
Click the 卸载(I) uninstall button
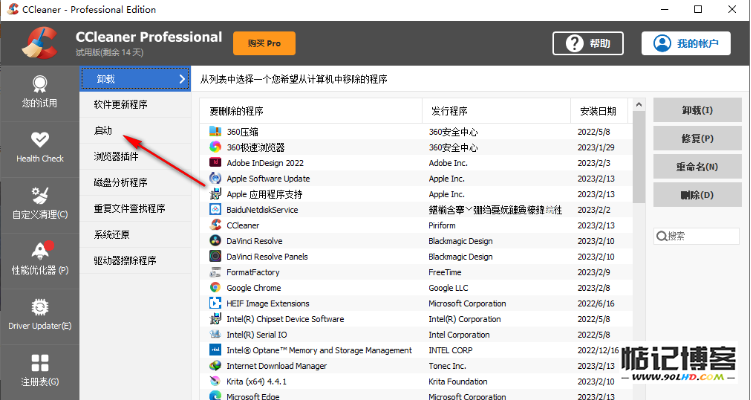click(x=697, y=110)
